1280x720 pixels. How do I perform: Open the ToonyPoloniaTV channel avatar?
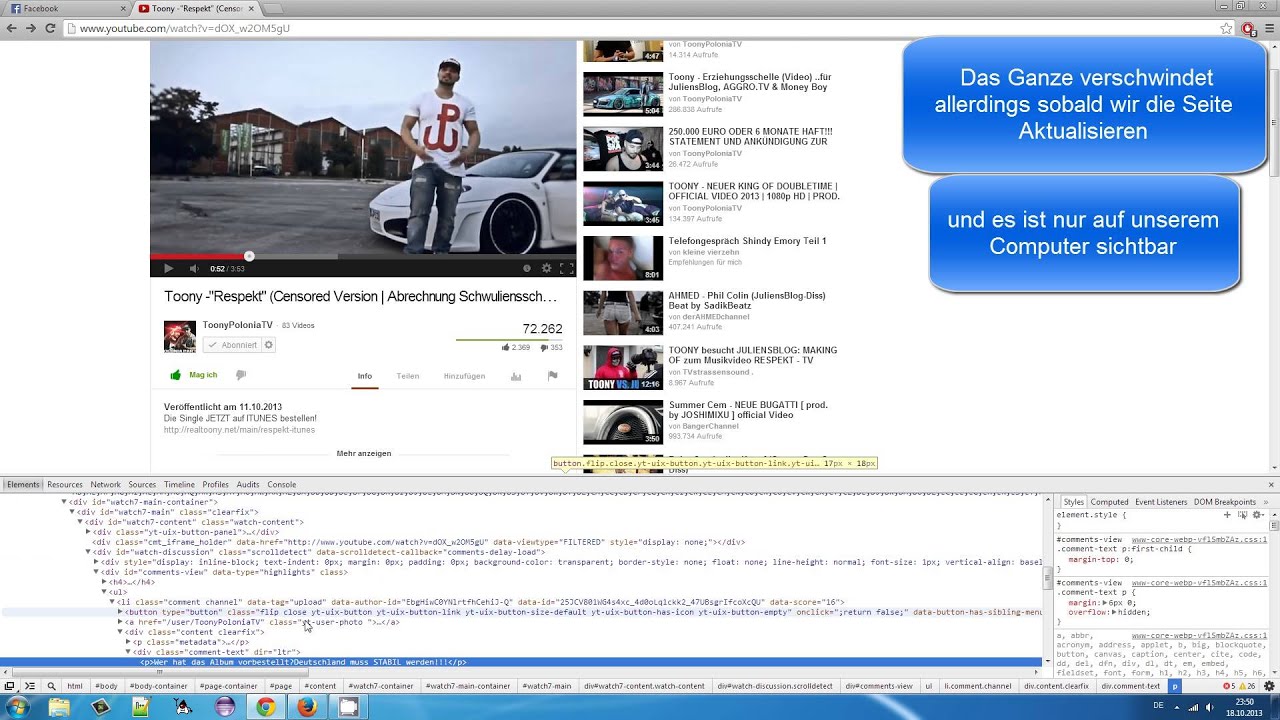(x=180, y=337)
